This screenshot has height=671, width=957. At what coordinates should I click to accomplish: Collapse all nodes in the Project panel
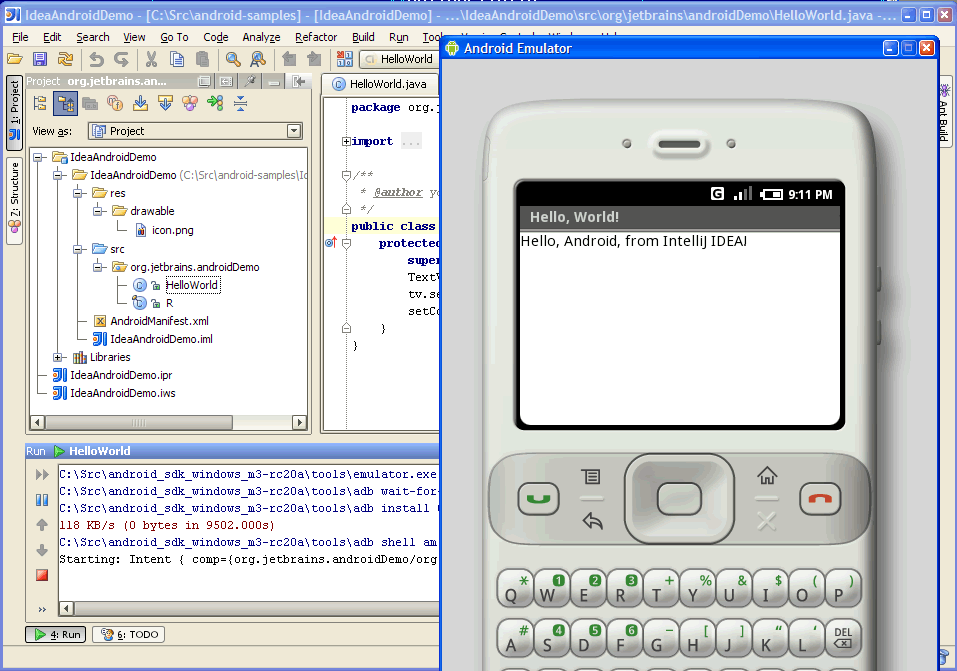(241, 103)
